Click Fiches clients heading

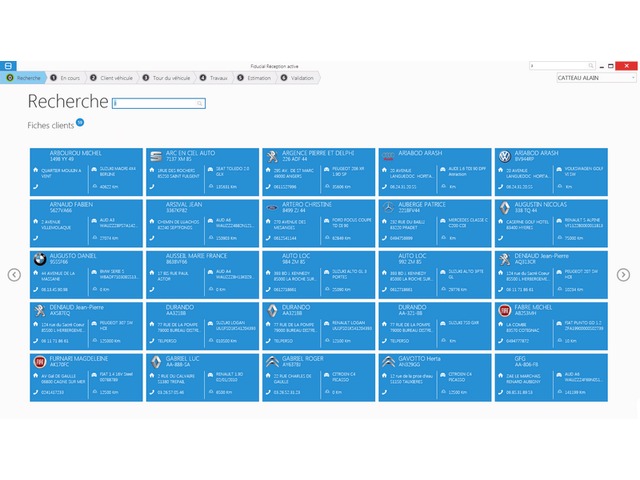51,125
